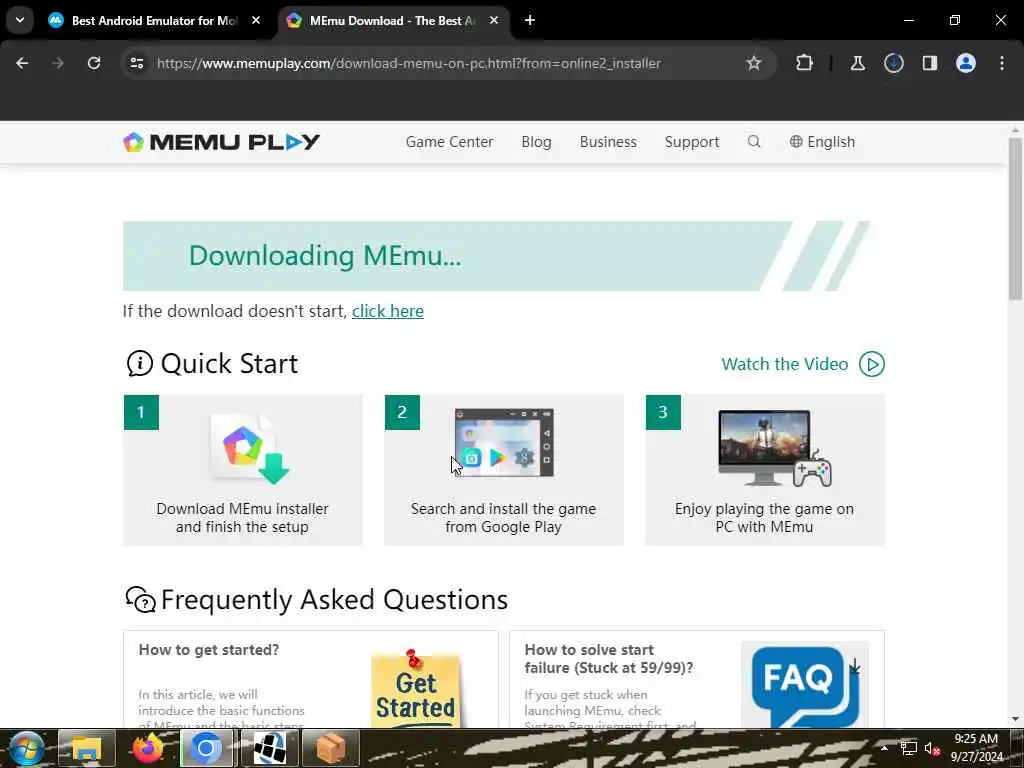
Task: Click the 'click here' download link
Action: [x=388, y=311]
